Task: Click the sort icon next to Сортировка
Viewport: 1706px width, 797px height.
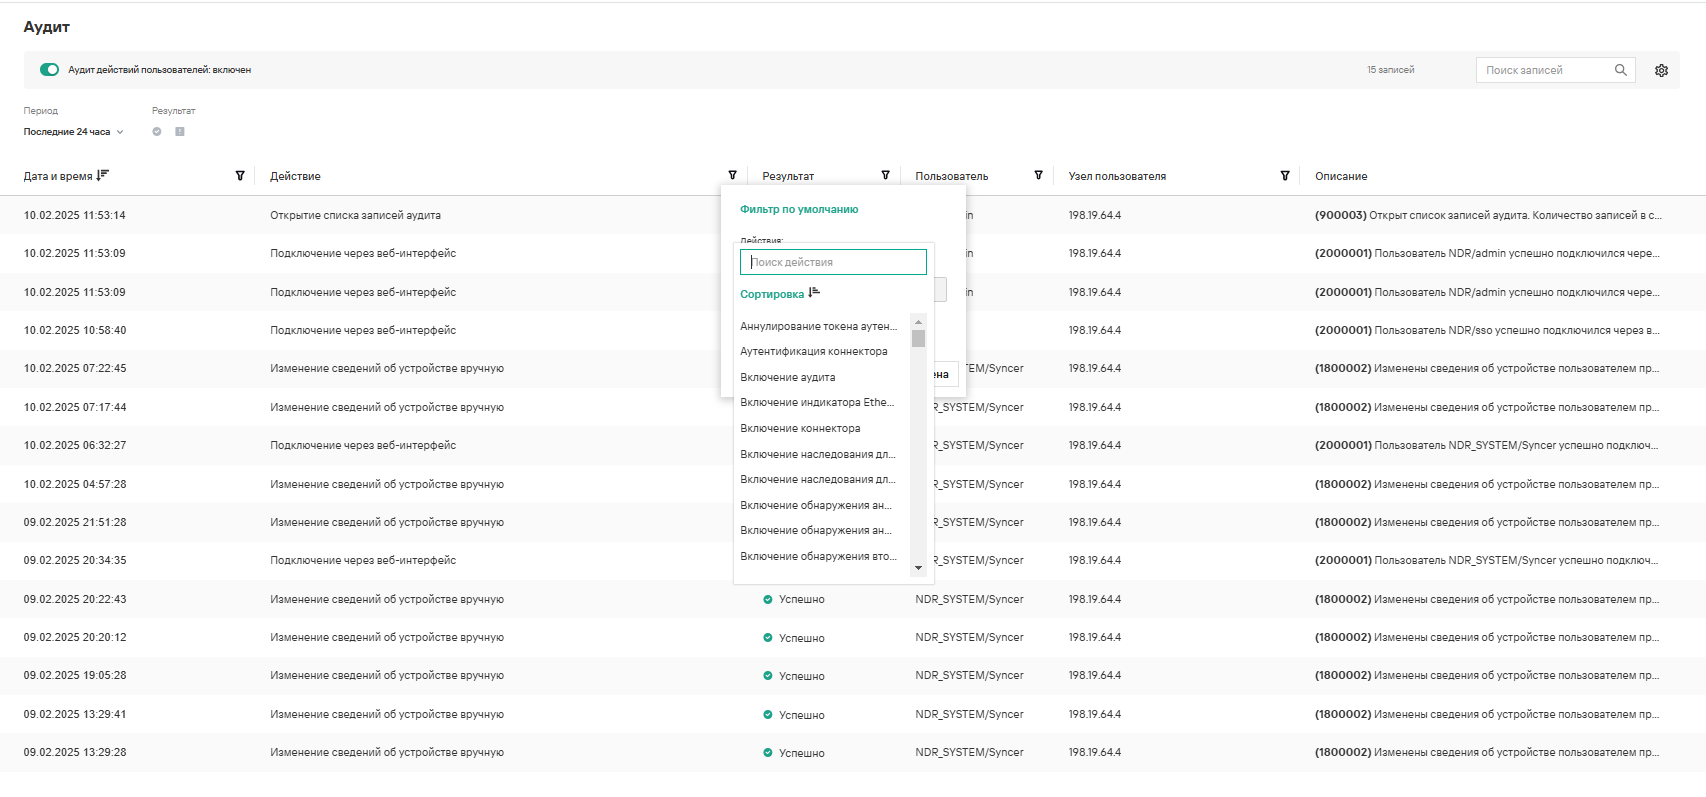Action: (x=814, y=293)
